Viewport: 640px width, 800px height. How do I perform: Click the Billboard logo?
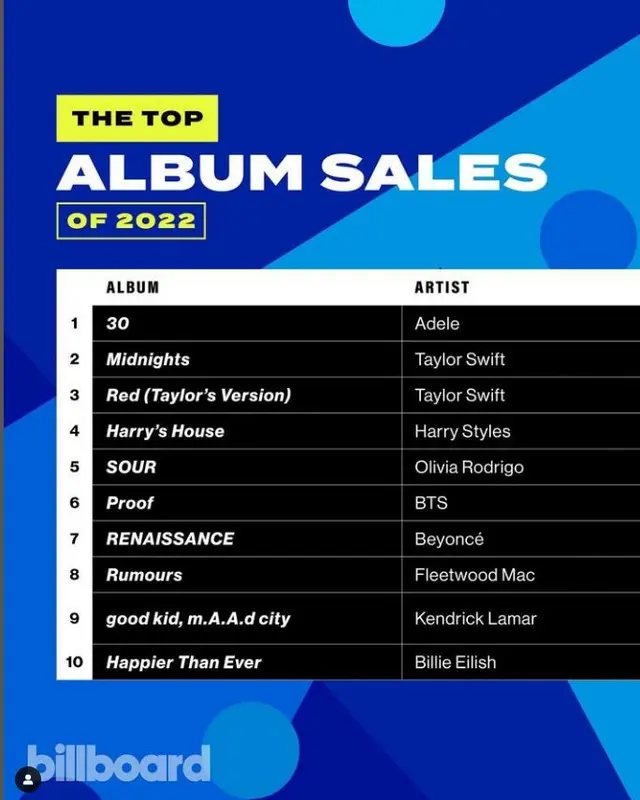(x=118, y=763)
